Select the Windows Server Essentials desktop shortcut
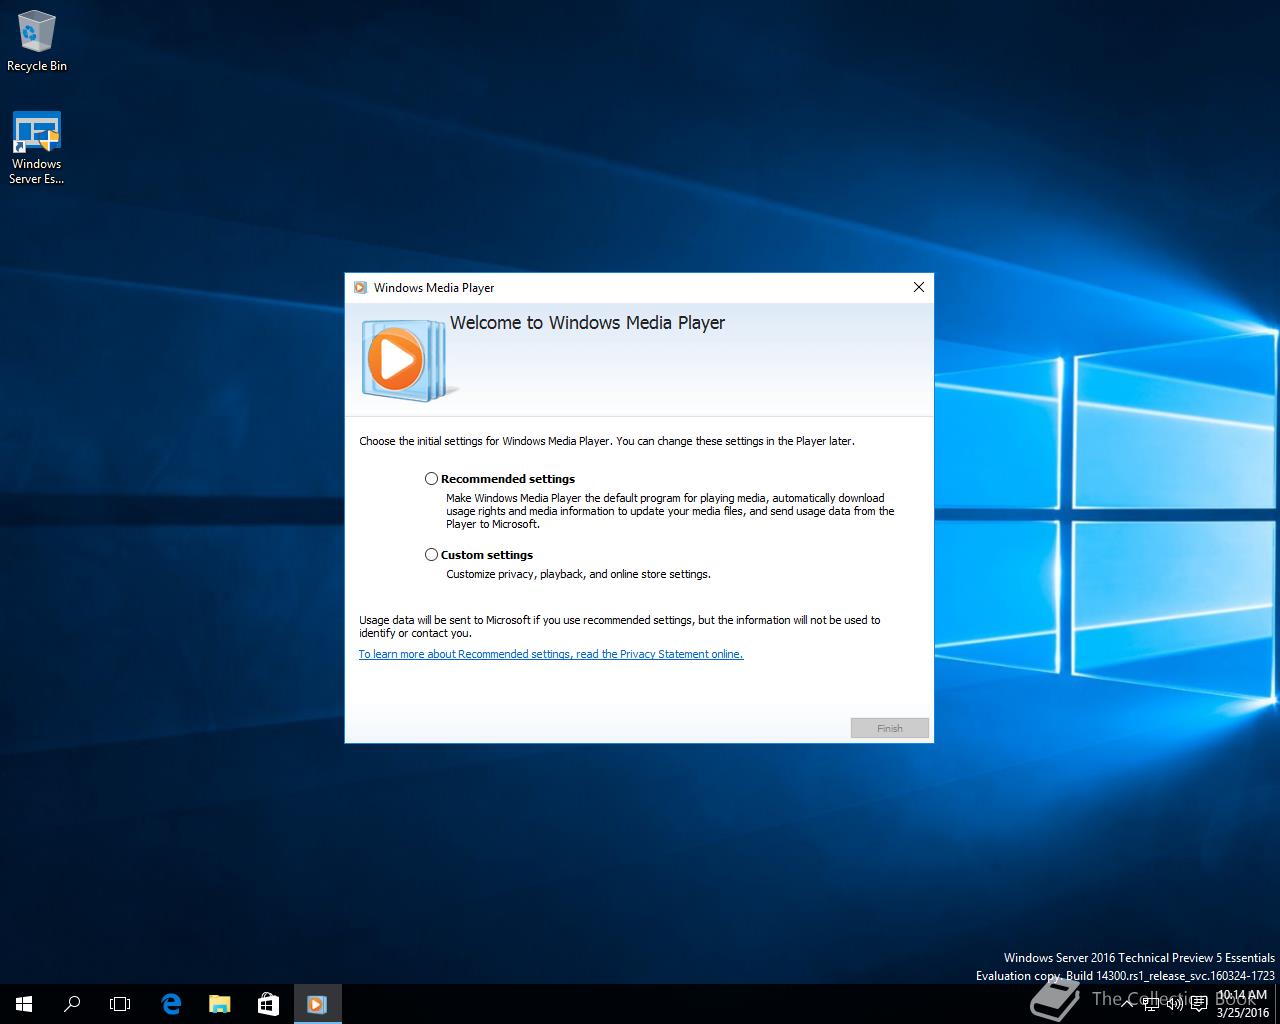The height and width of the screenshot is (1024, 1280). (x=37, y=148)
